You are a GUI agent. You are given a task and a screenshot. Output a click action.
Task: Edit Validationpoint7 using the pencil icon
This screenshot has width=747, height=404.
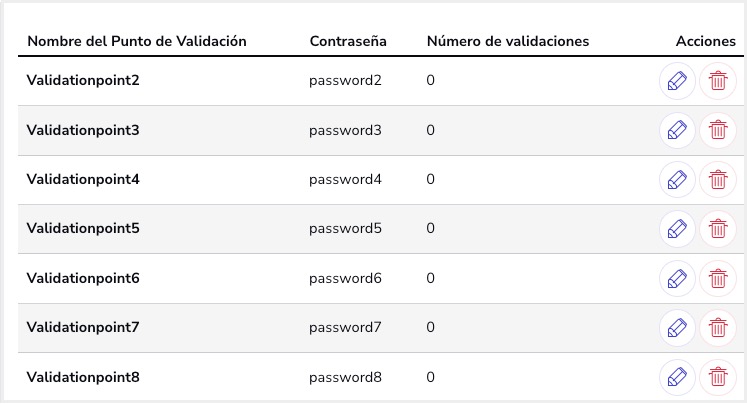tap(677, 328)
